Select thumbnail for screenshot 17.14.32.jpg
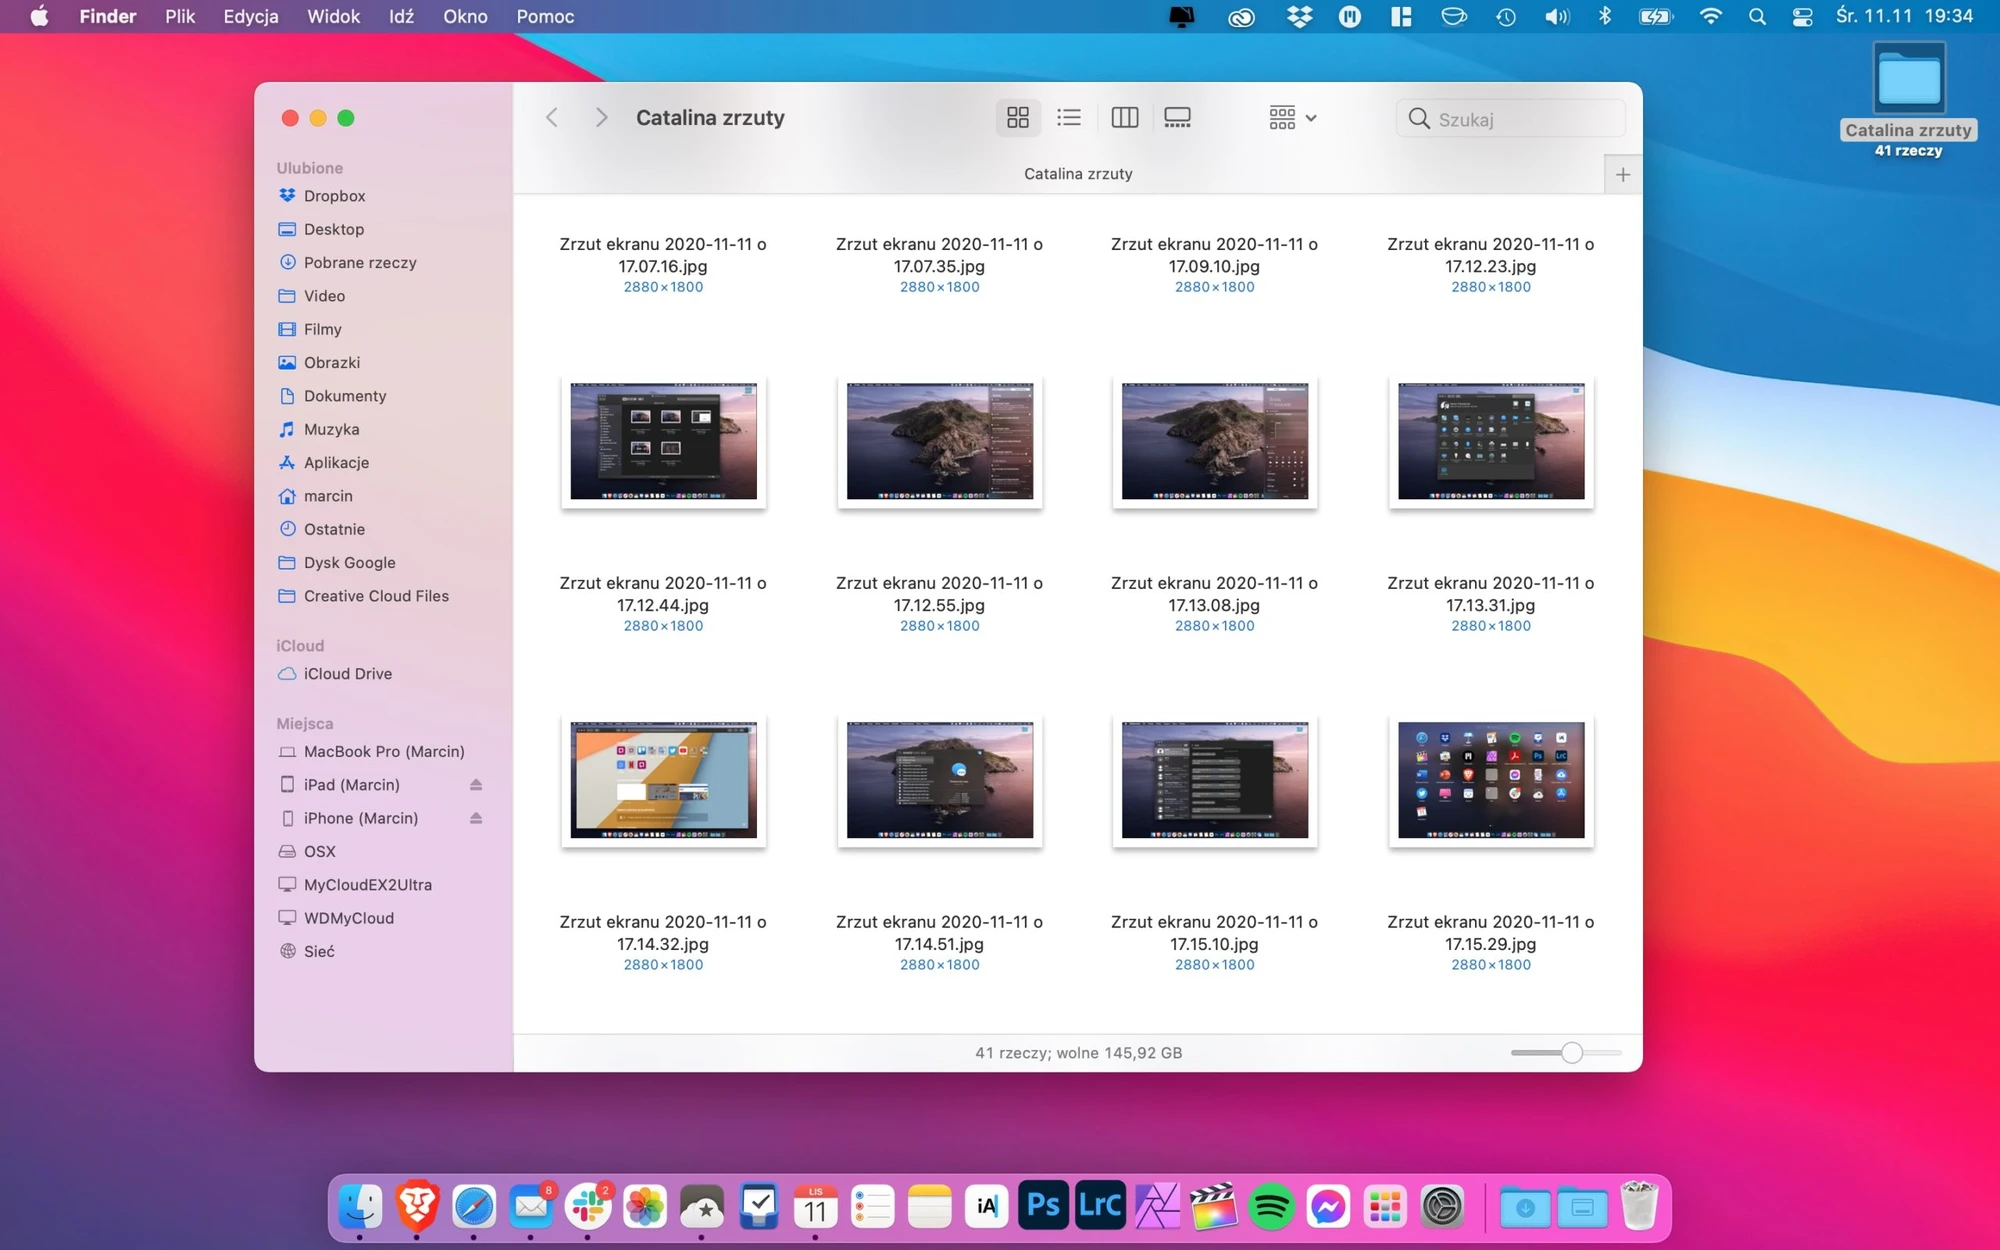 tap(663, 780)
